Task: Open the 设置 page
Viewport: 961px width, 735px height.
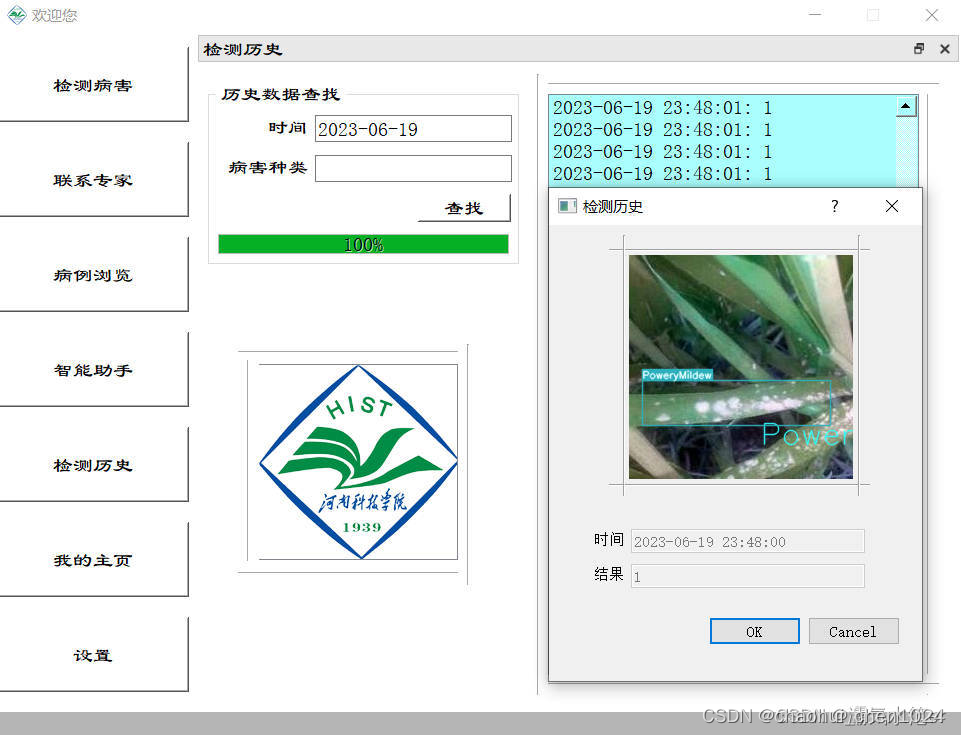Action: pos(93,655)
